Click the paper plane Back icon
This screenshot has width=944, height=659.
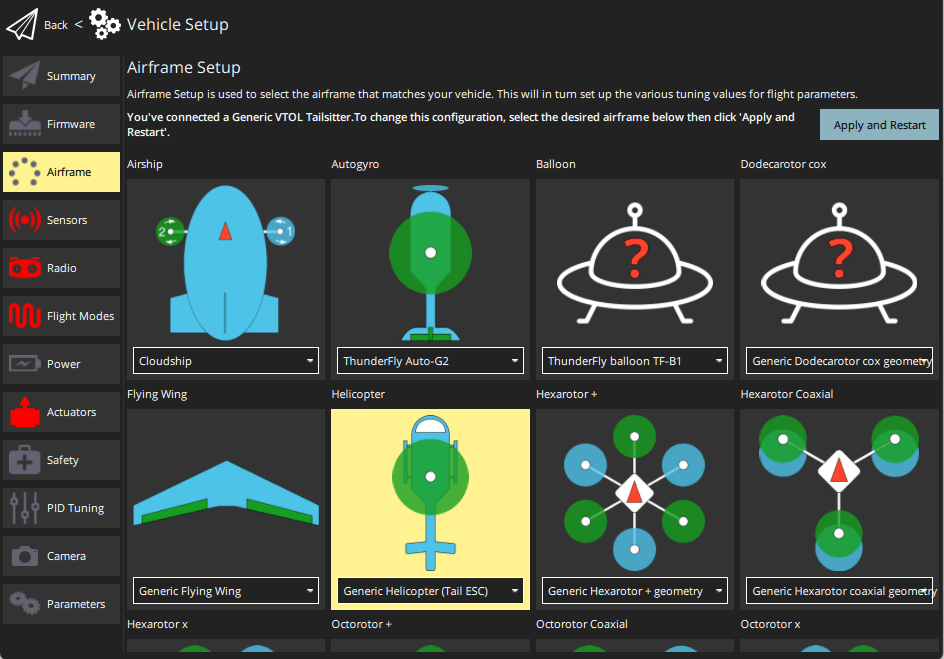point(23,23)
